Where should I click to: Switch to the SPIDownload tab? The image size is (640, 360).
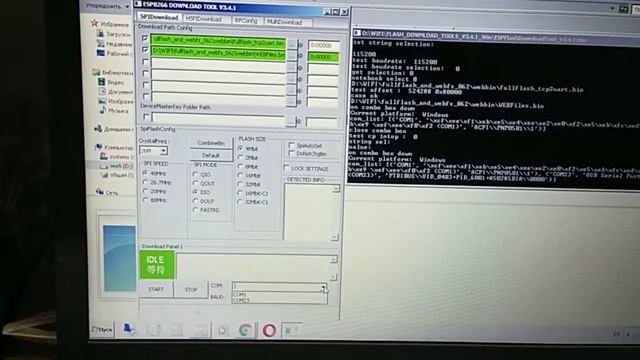[x=159, y=17]
